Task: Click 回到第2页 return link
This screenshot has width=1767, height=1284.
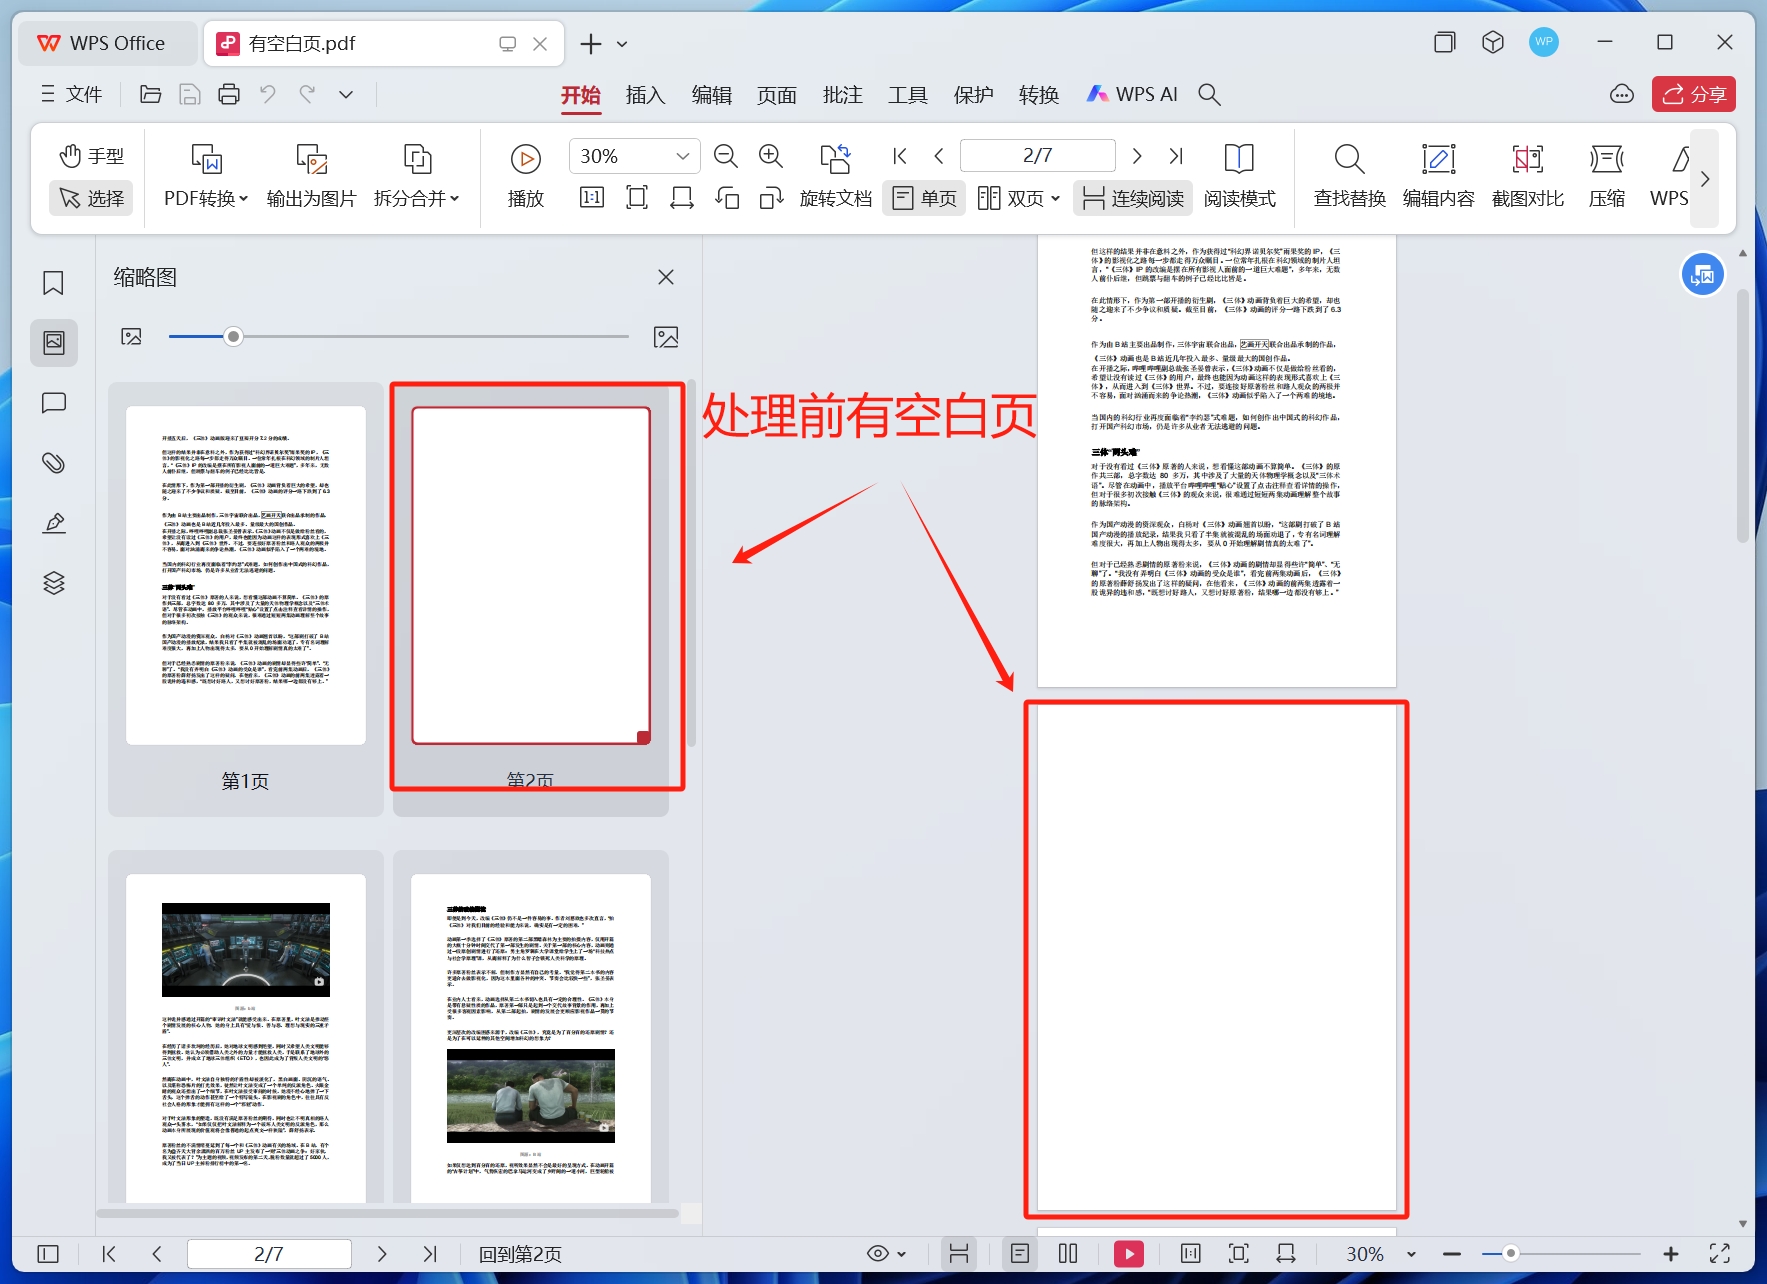Action: [519, 1253]
